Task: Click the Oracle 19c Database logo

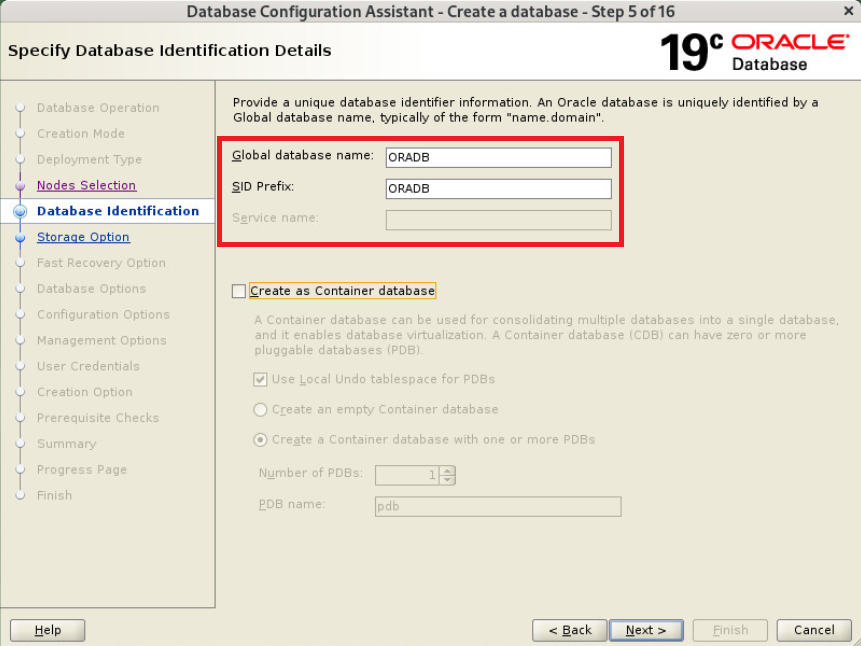Action: (755, 52)
